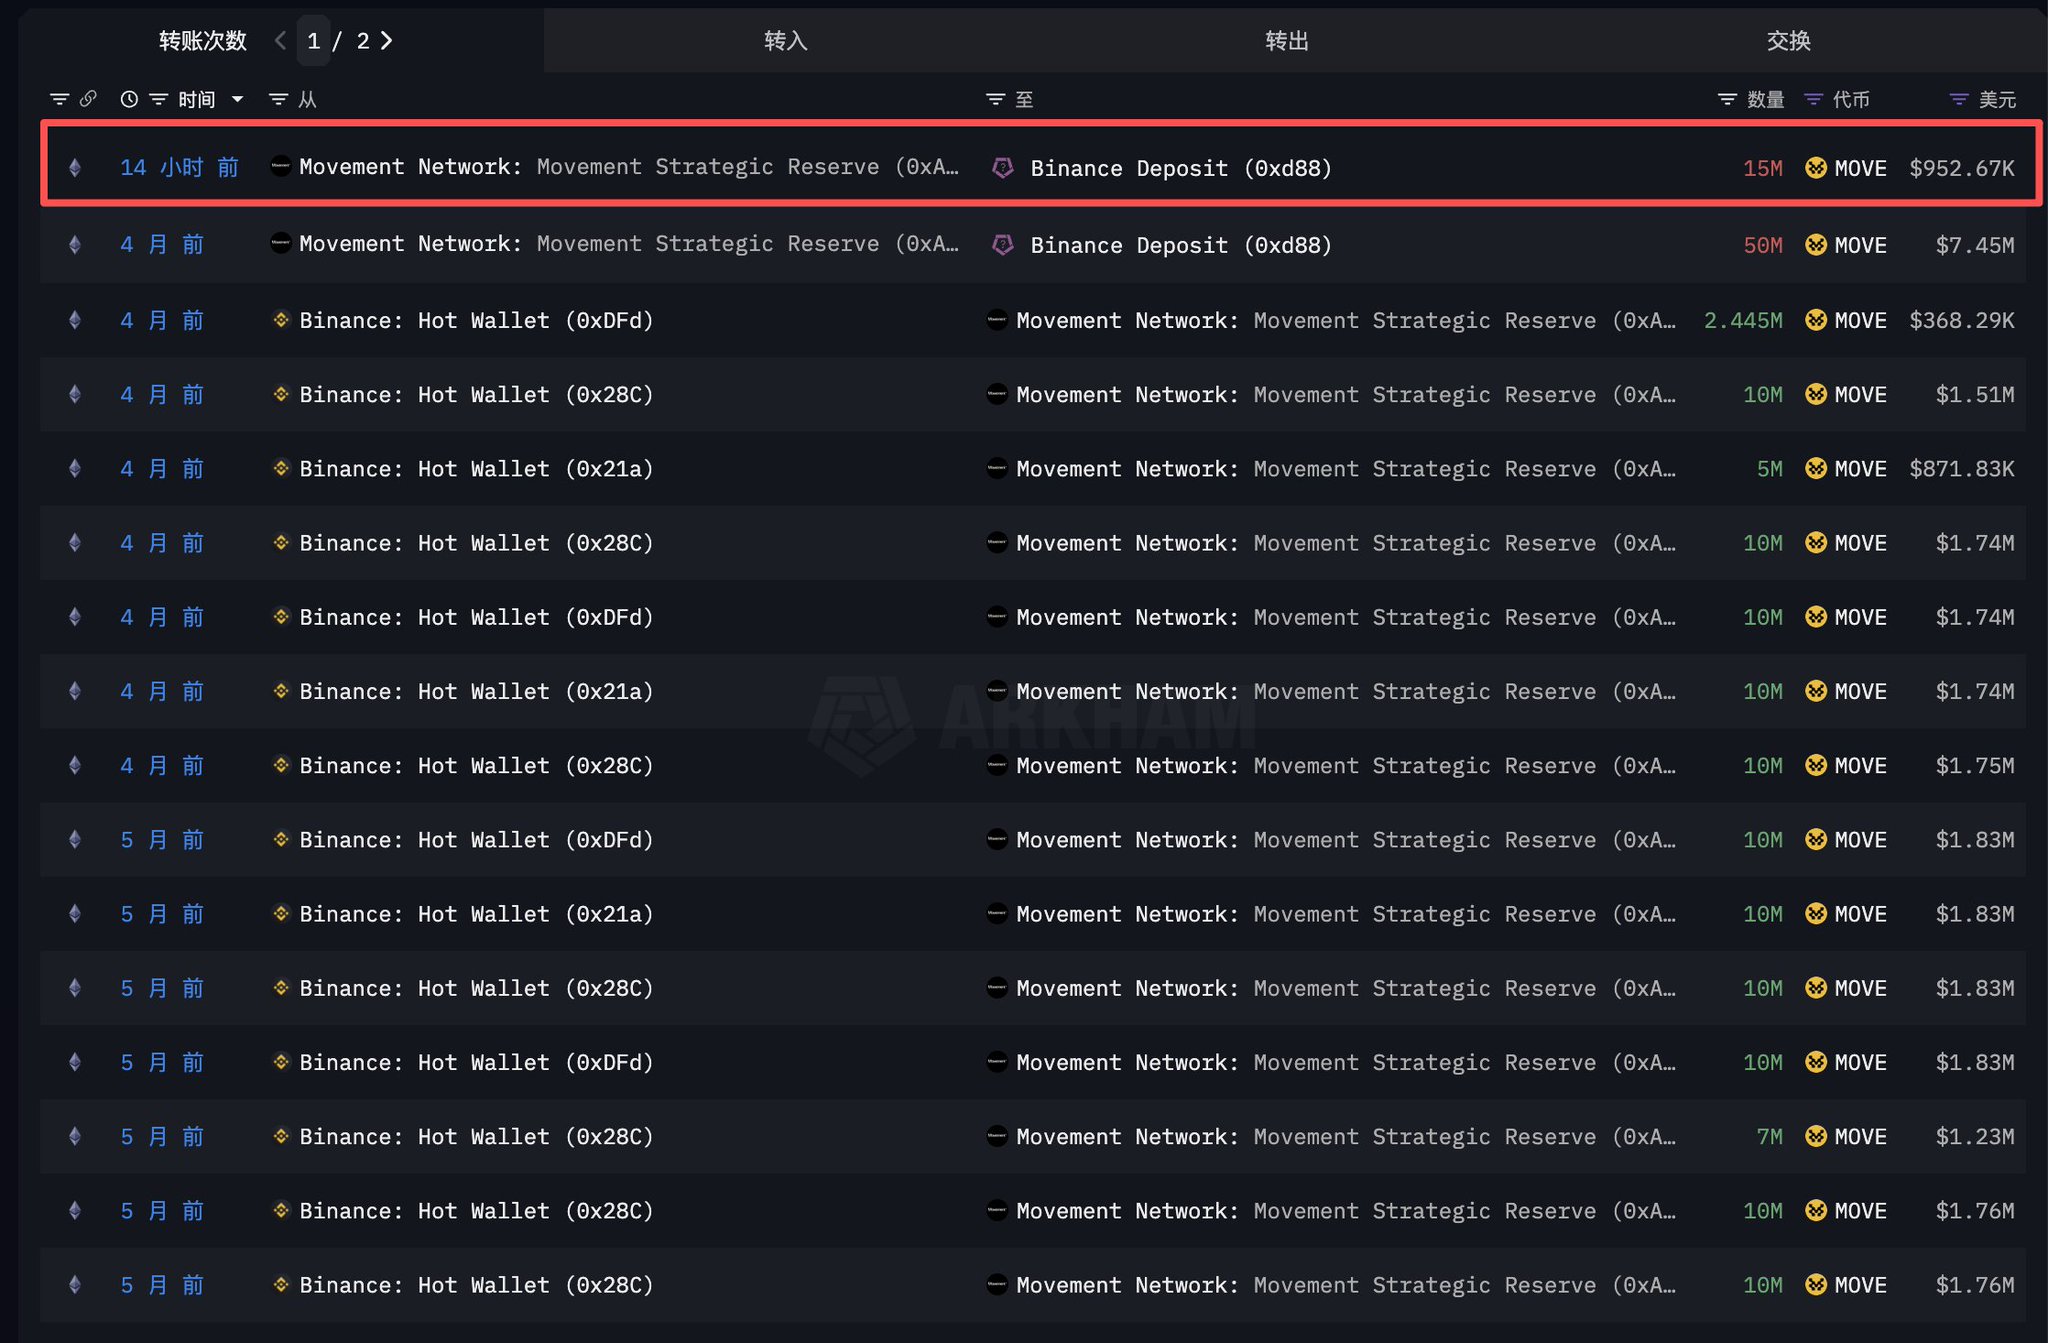Click the Ethereum icon in the 14 小时 前 row
The image size is (2048, 1343).
tap(75, 168)
